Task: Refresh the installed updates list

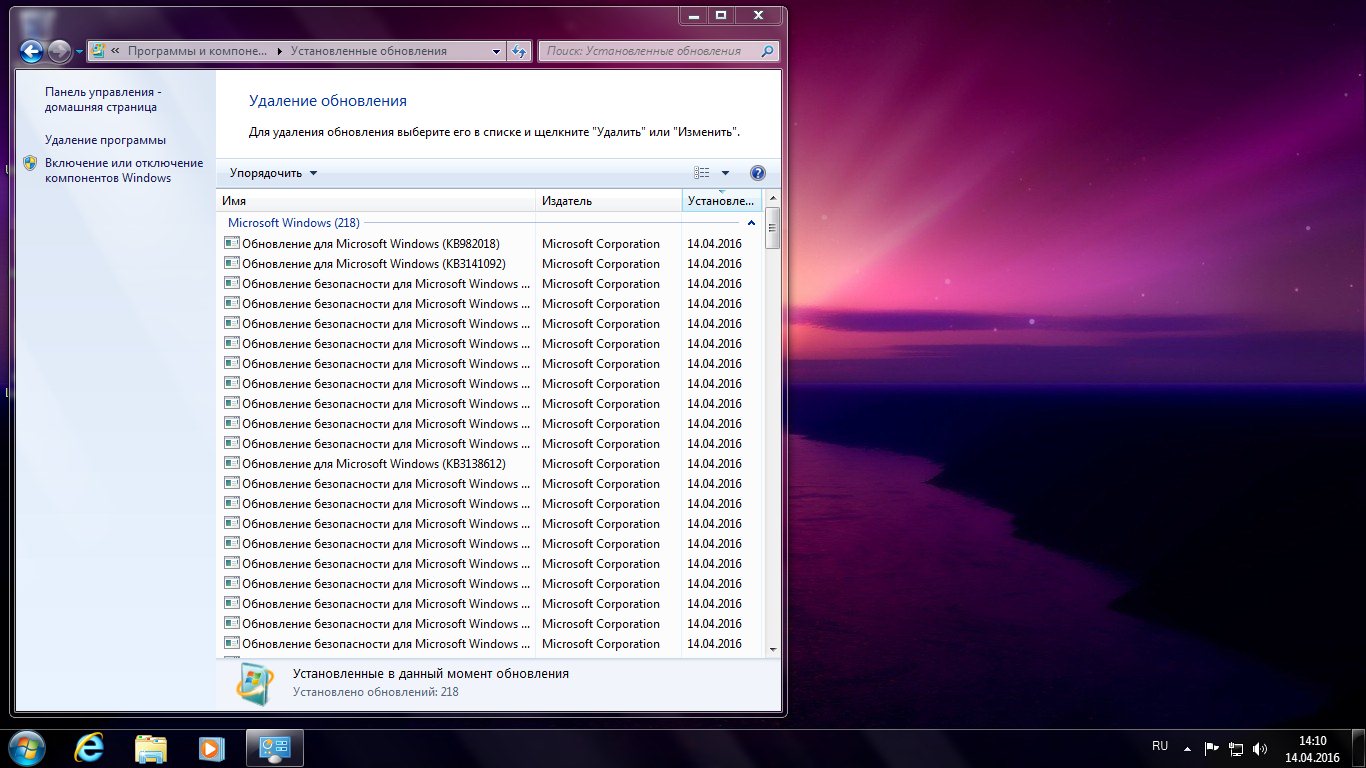Action: coord(519,51)
